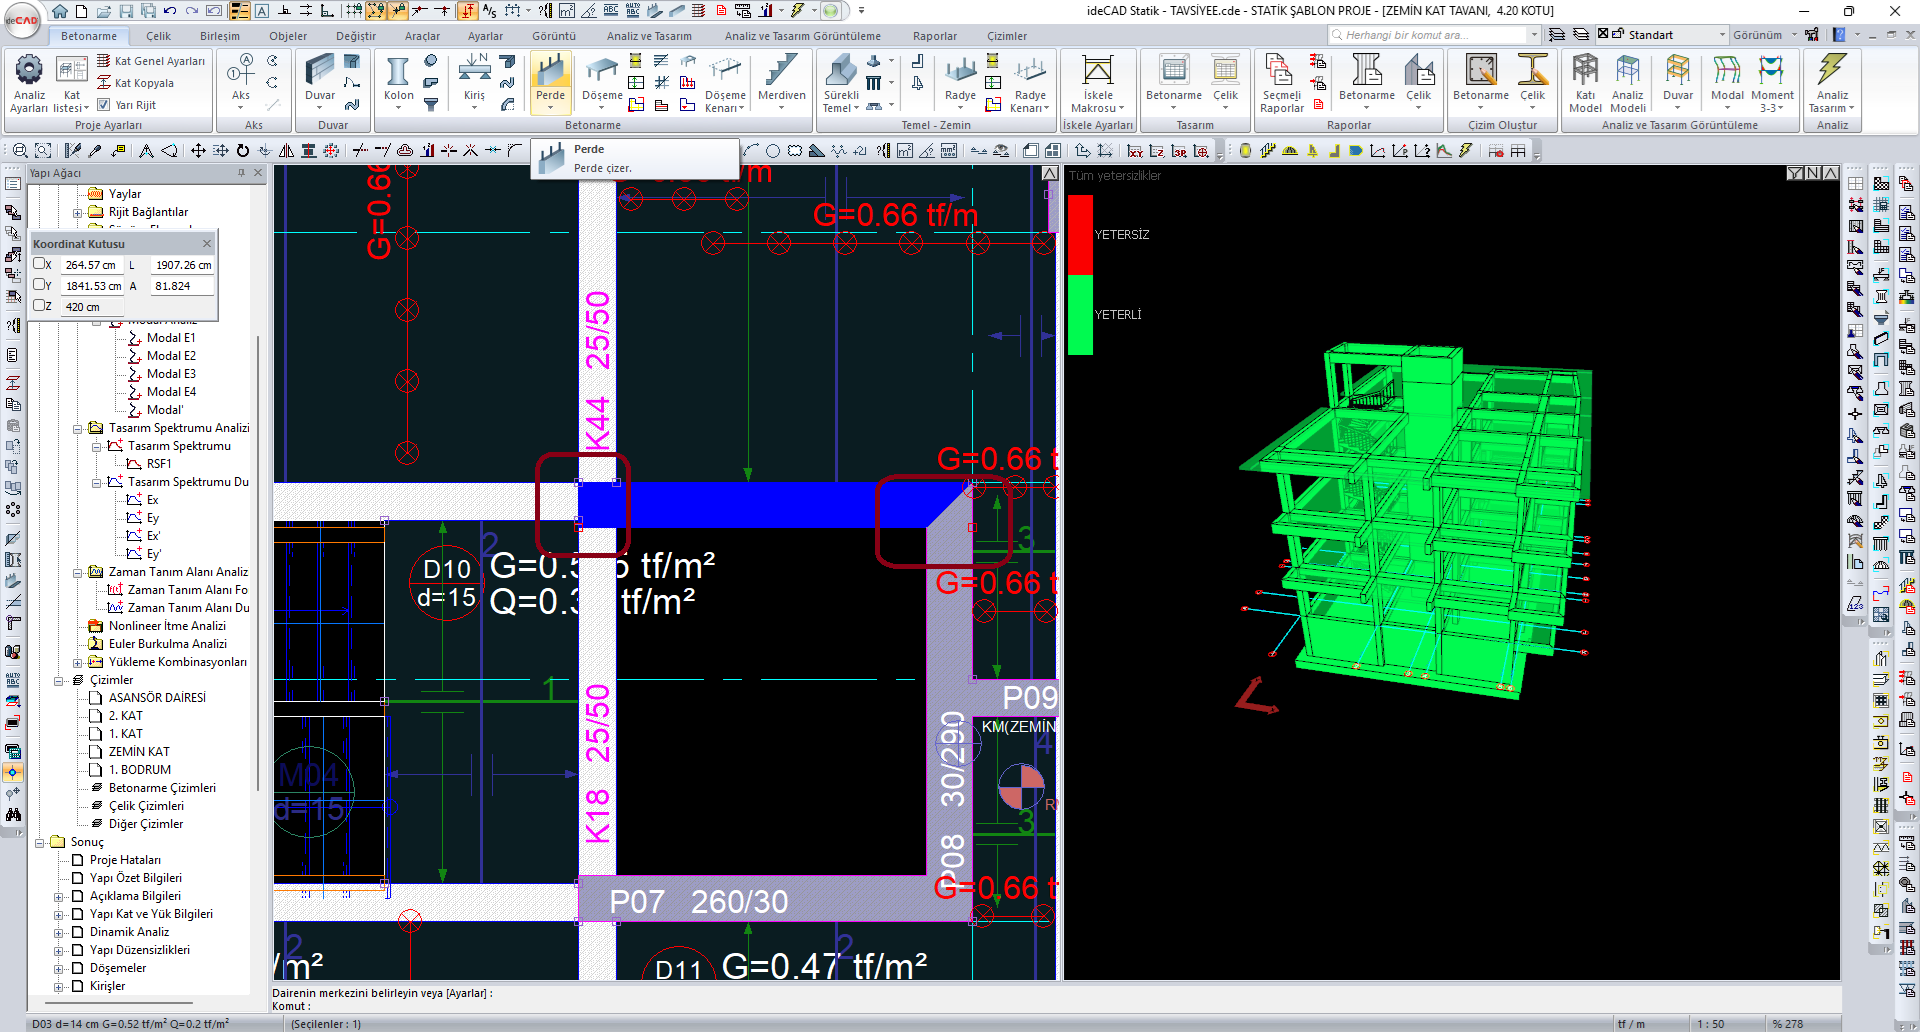Open the Analiz ve Tasarım tab
This screenshot has height=1032, width=1920.
point(649,36)
